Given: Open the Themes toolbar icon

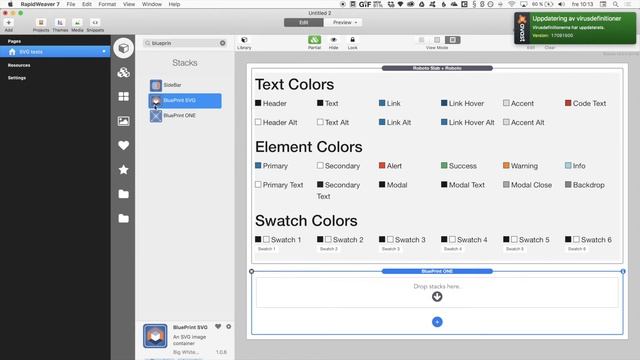Looking at the screenshot, I should tap(60, 23).
